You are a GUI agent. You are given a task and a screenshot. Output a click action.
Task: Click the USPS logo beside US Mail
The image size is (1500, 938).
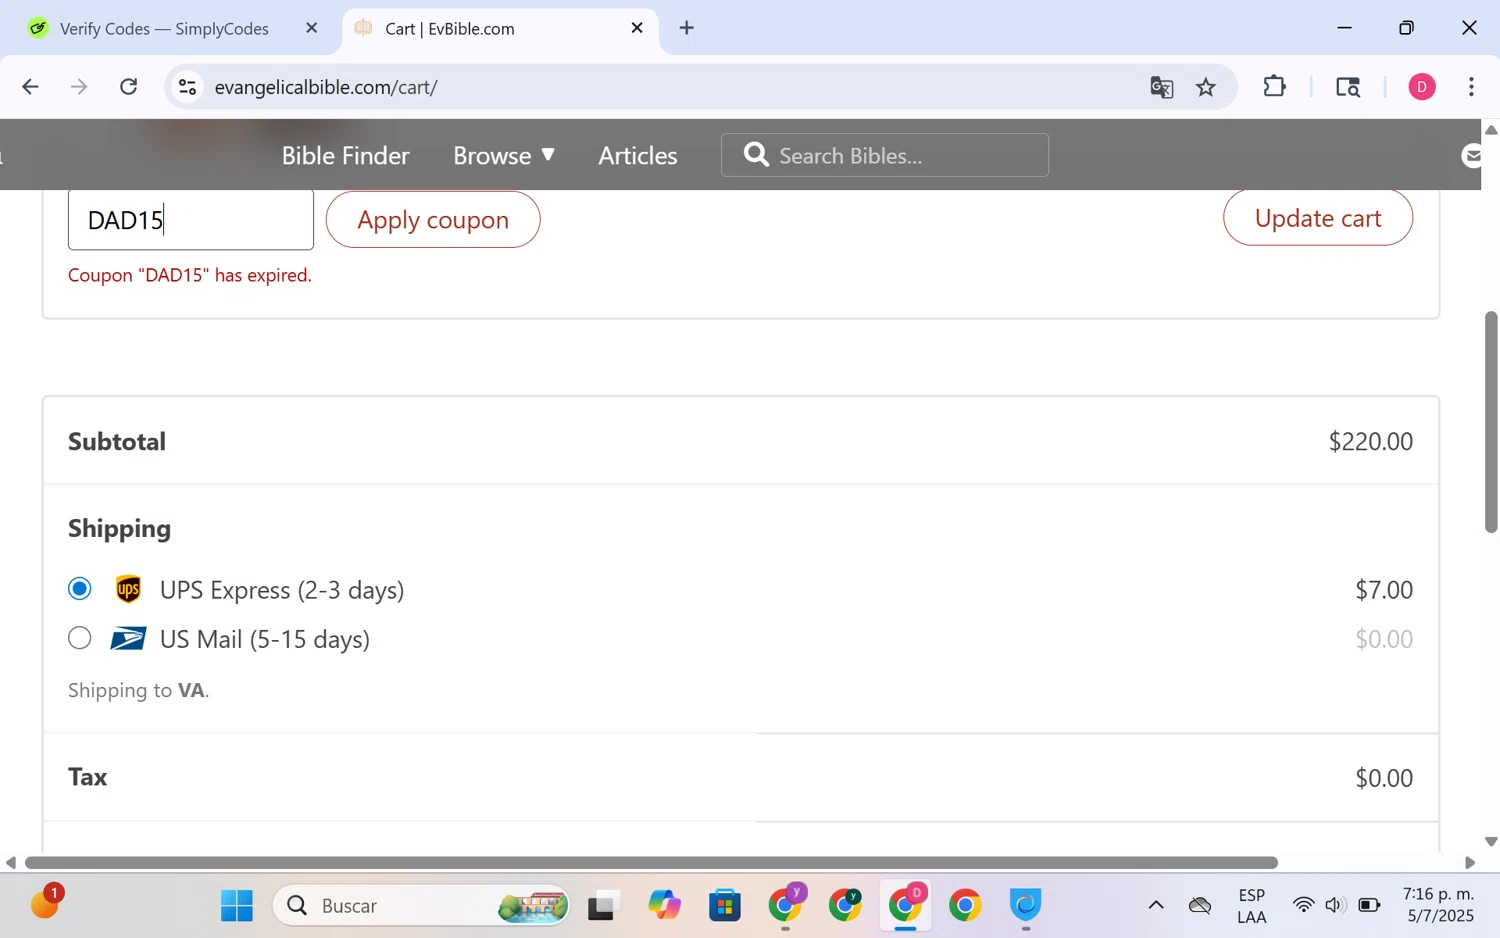click(128, 638)
